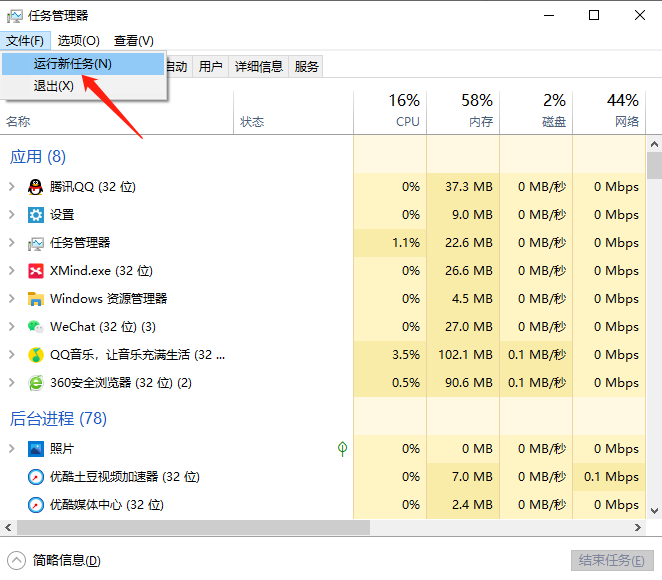Click the 360安全浏览器 icon
Viewport: 662px width, 580px height.
tap(36, 383)
